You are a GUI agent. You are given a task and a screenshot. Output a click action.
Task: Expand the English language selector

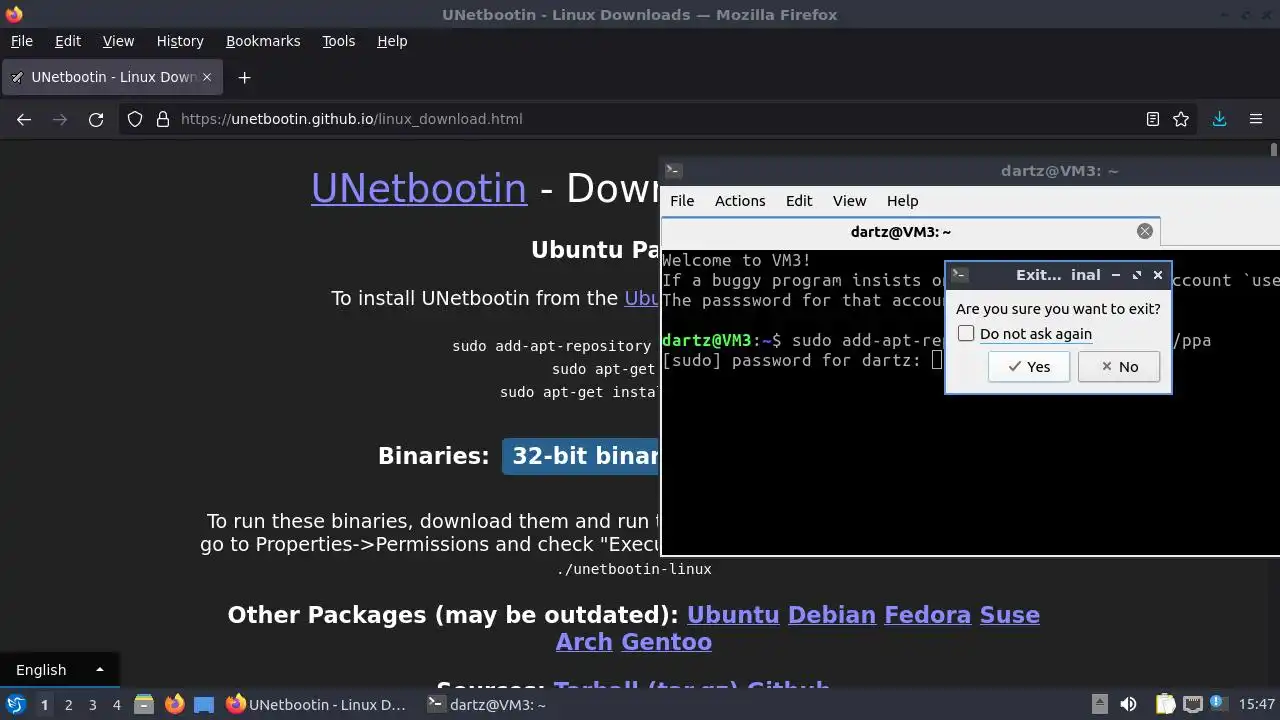[59, 670]
